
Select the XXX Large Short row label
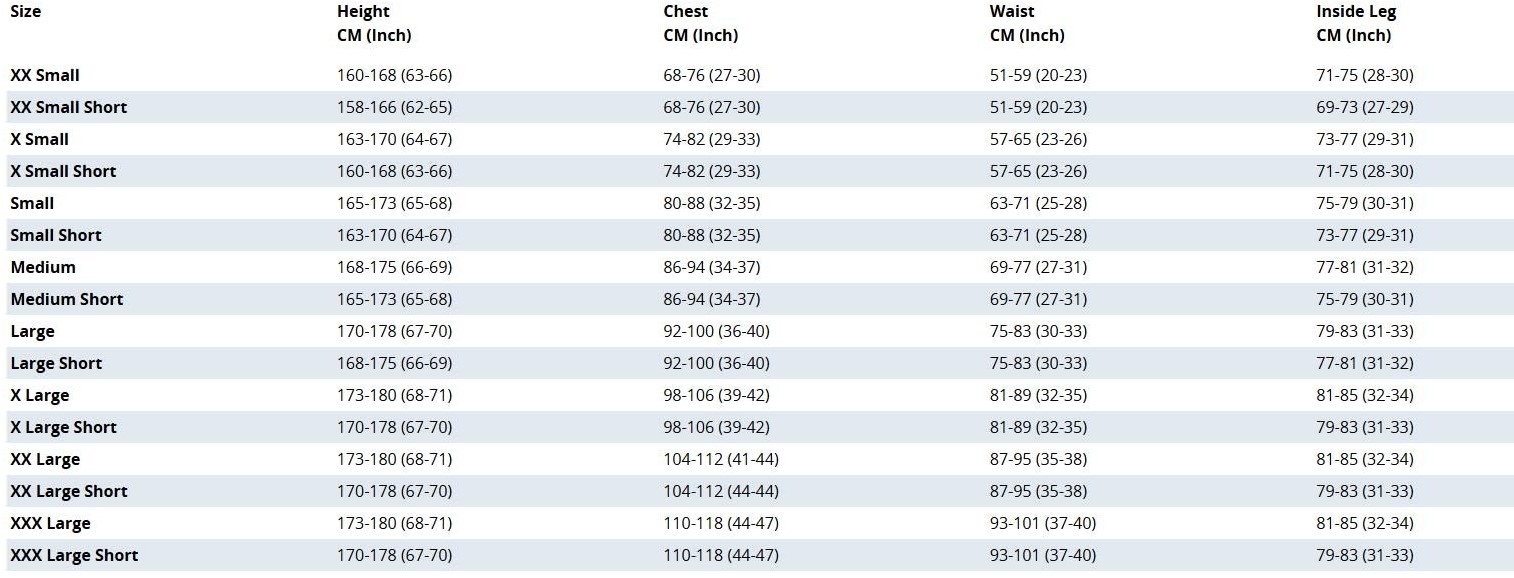[x=74, y=555]
